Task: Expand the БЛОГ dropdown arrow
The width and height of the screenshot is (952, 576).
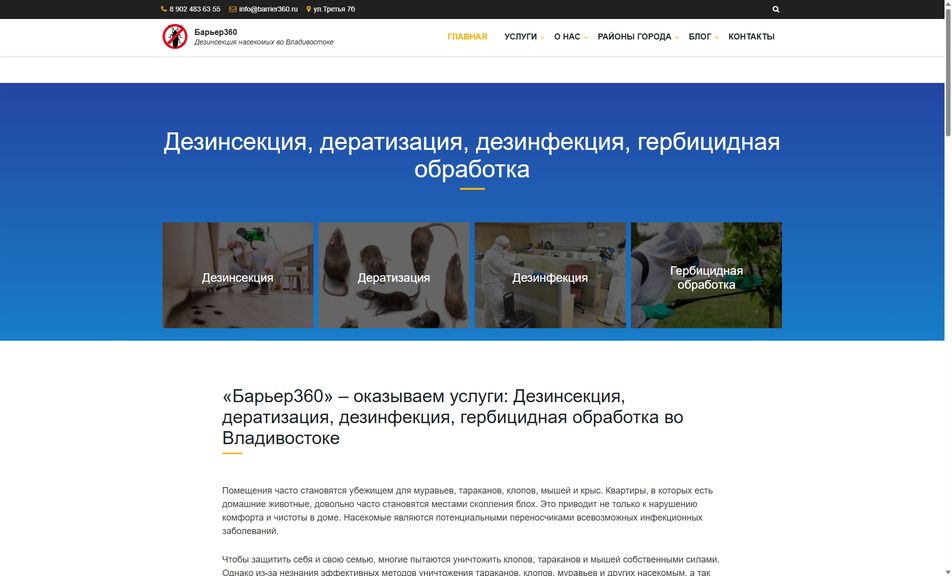Action: point(716,38)
